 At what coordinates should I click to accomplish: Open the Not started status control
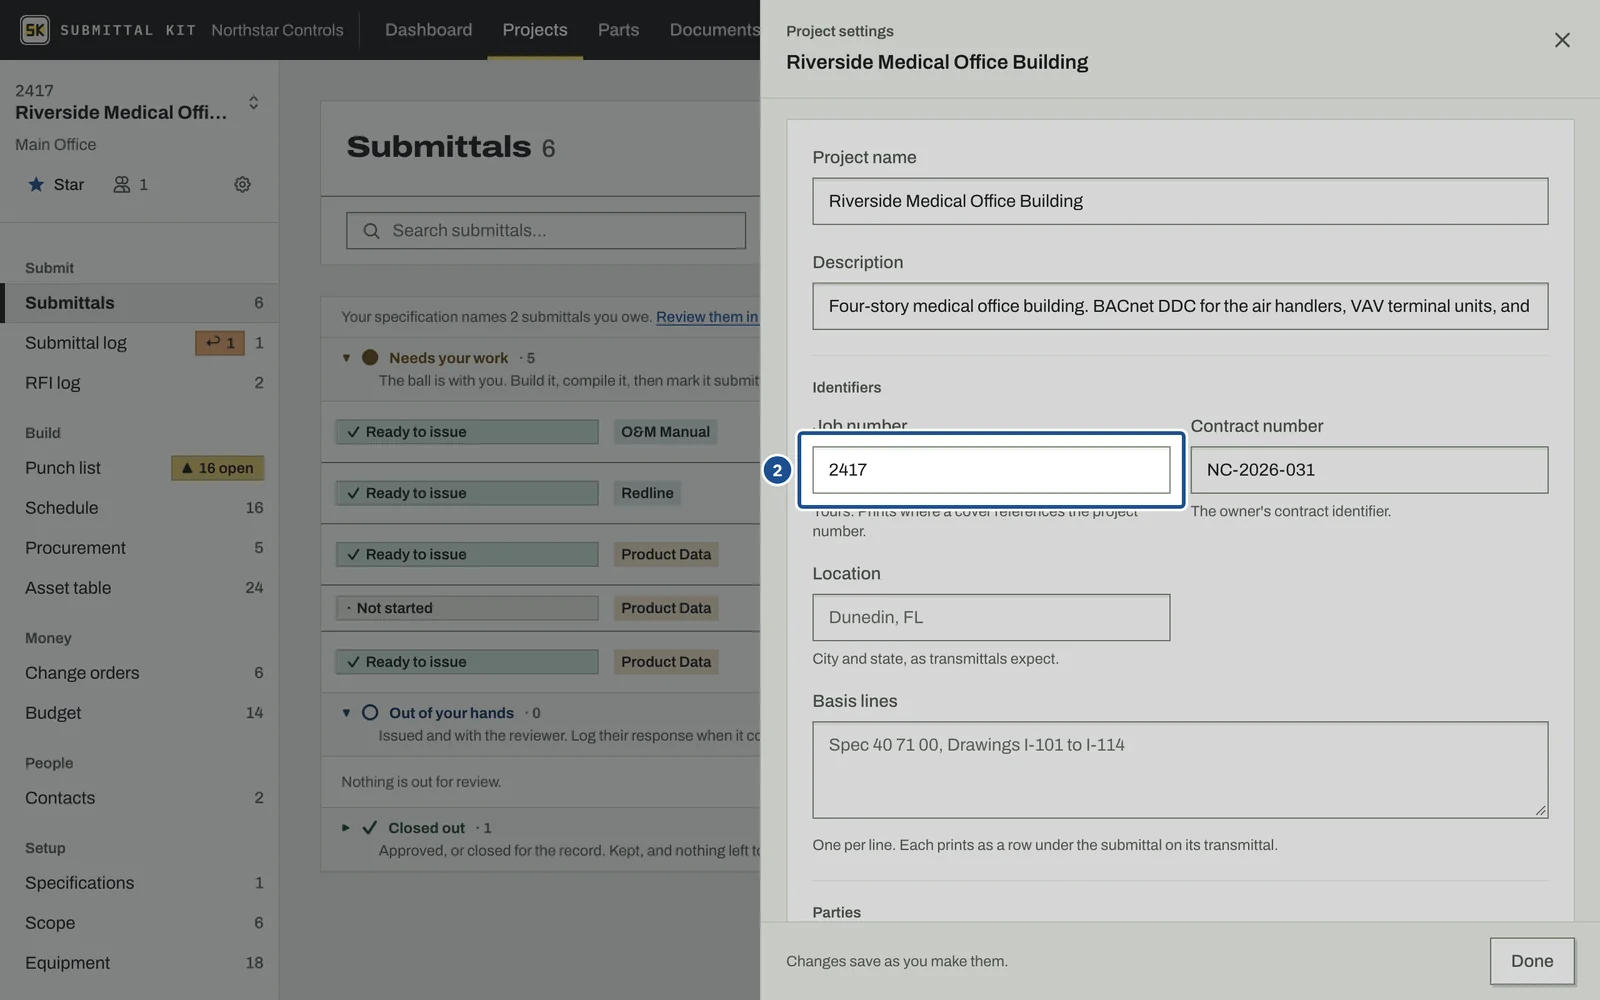[x=467, y=608]
